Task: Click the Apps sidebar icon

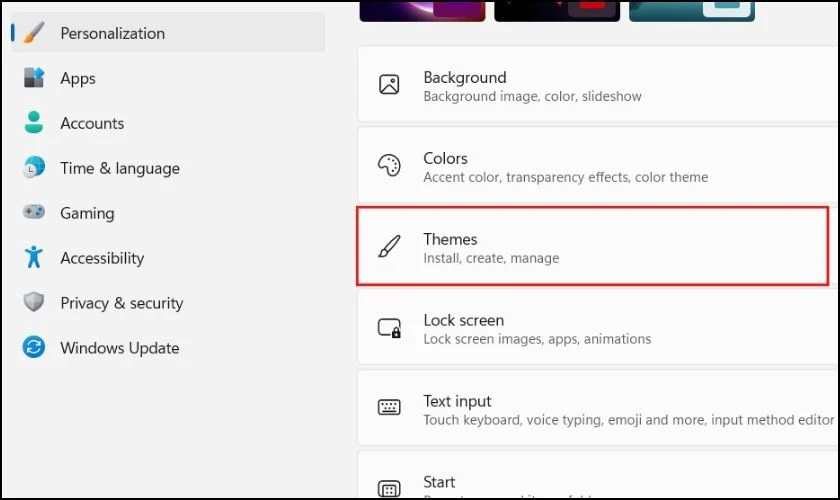Action: (x=34, y=78)
